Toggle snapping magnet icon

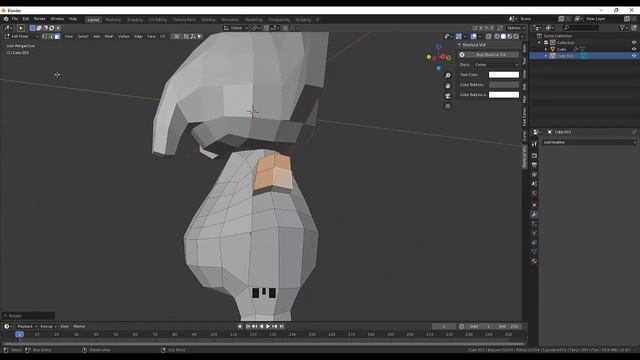point(266,28)
